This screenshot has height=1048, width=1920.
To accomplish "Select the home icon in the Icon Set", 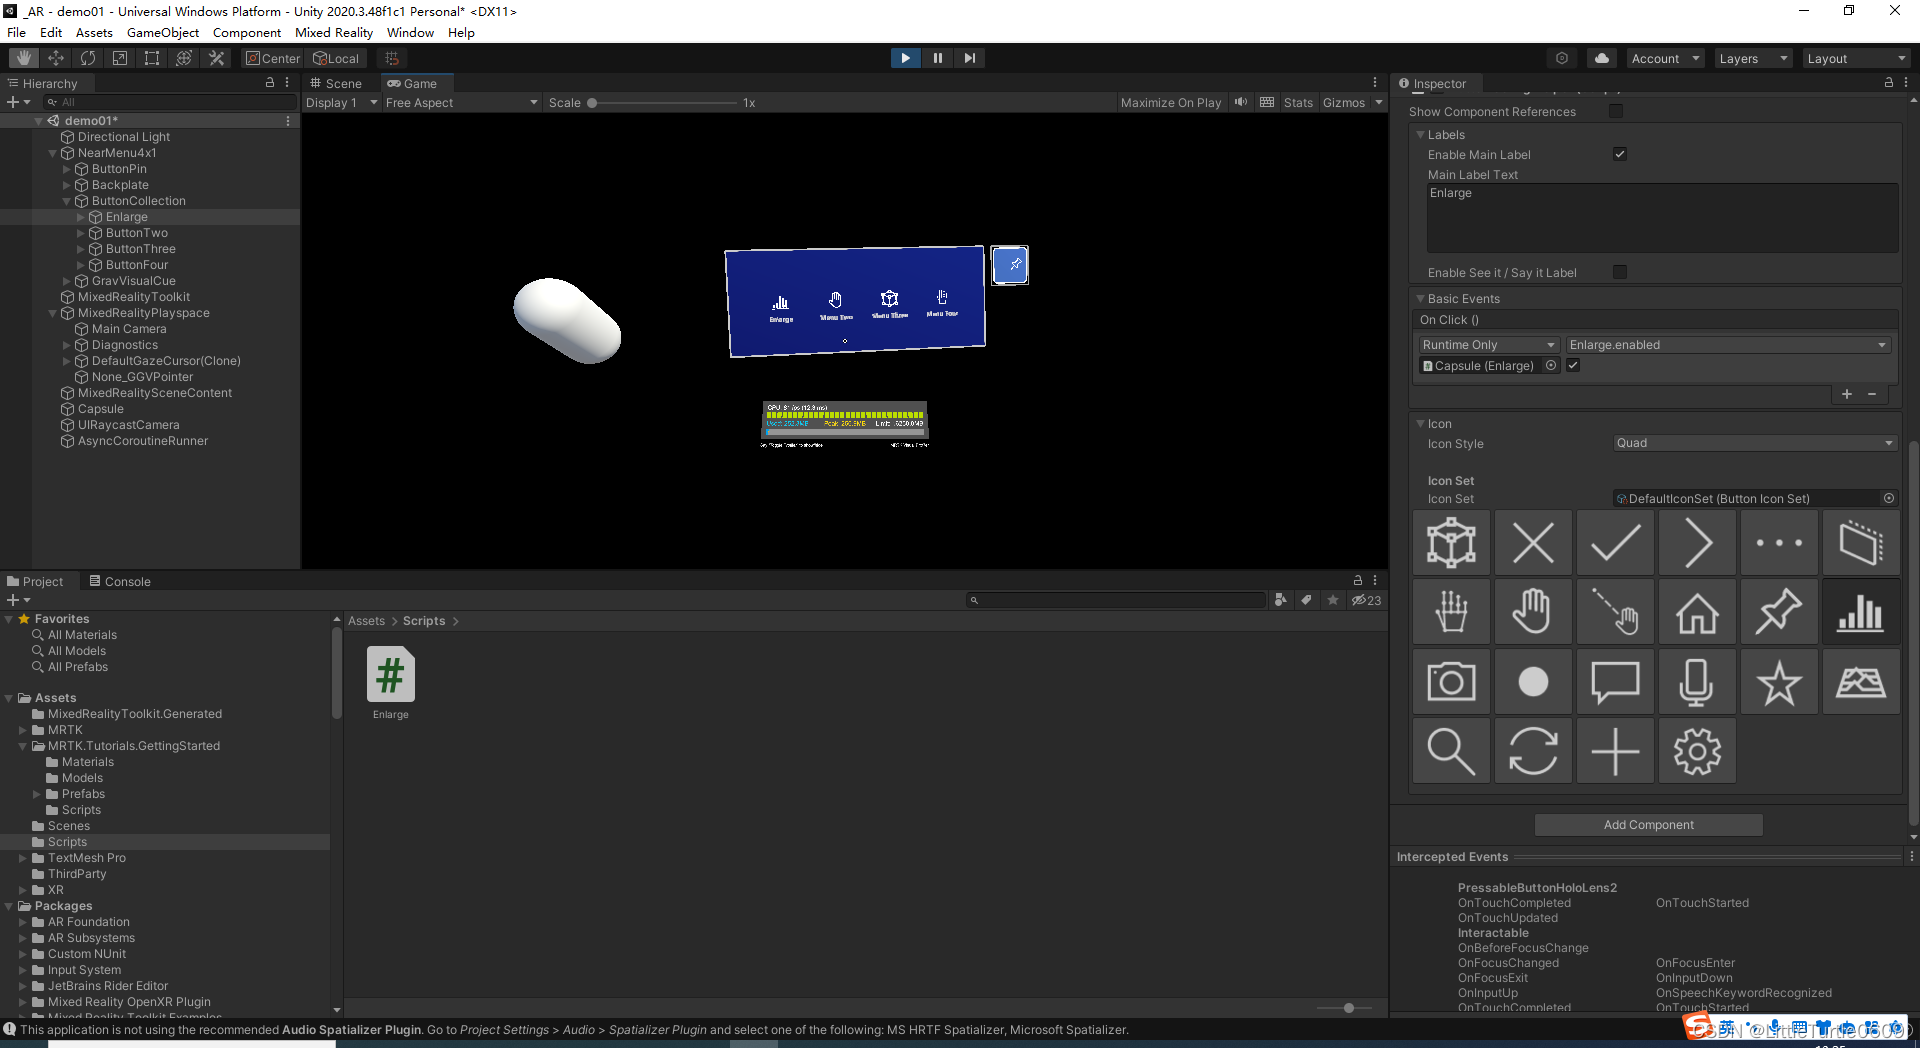I will pos(1697,611).
